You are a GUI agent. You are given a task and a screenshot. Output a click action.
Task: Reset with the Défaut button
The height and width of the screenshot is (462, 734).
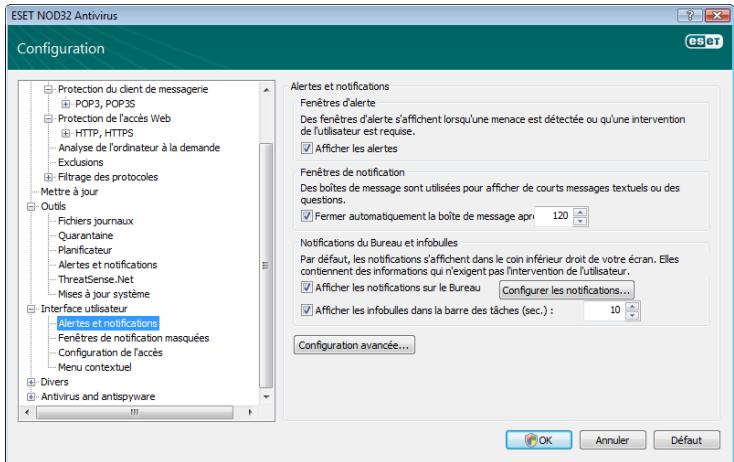pos(686,440)
